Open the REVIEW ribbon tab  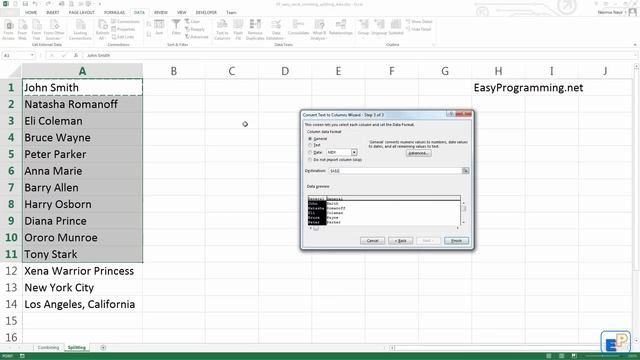point(161,13)
